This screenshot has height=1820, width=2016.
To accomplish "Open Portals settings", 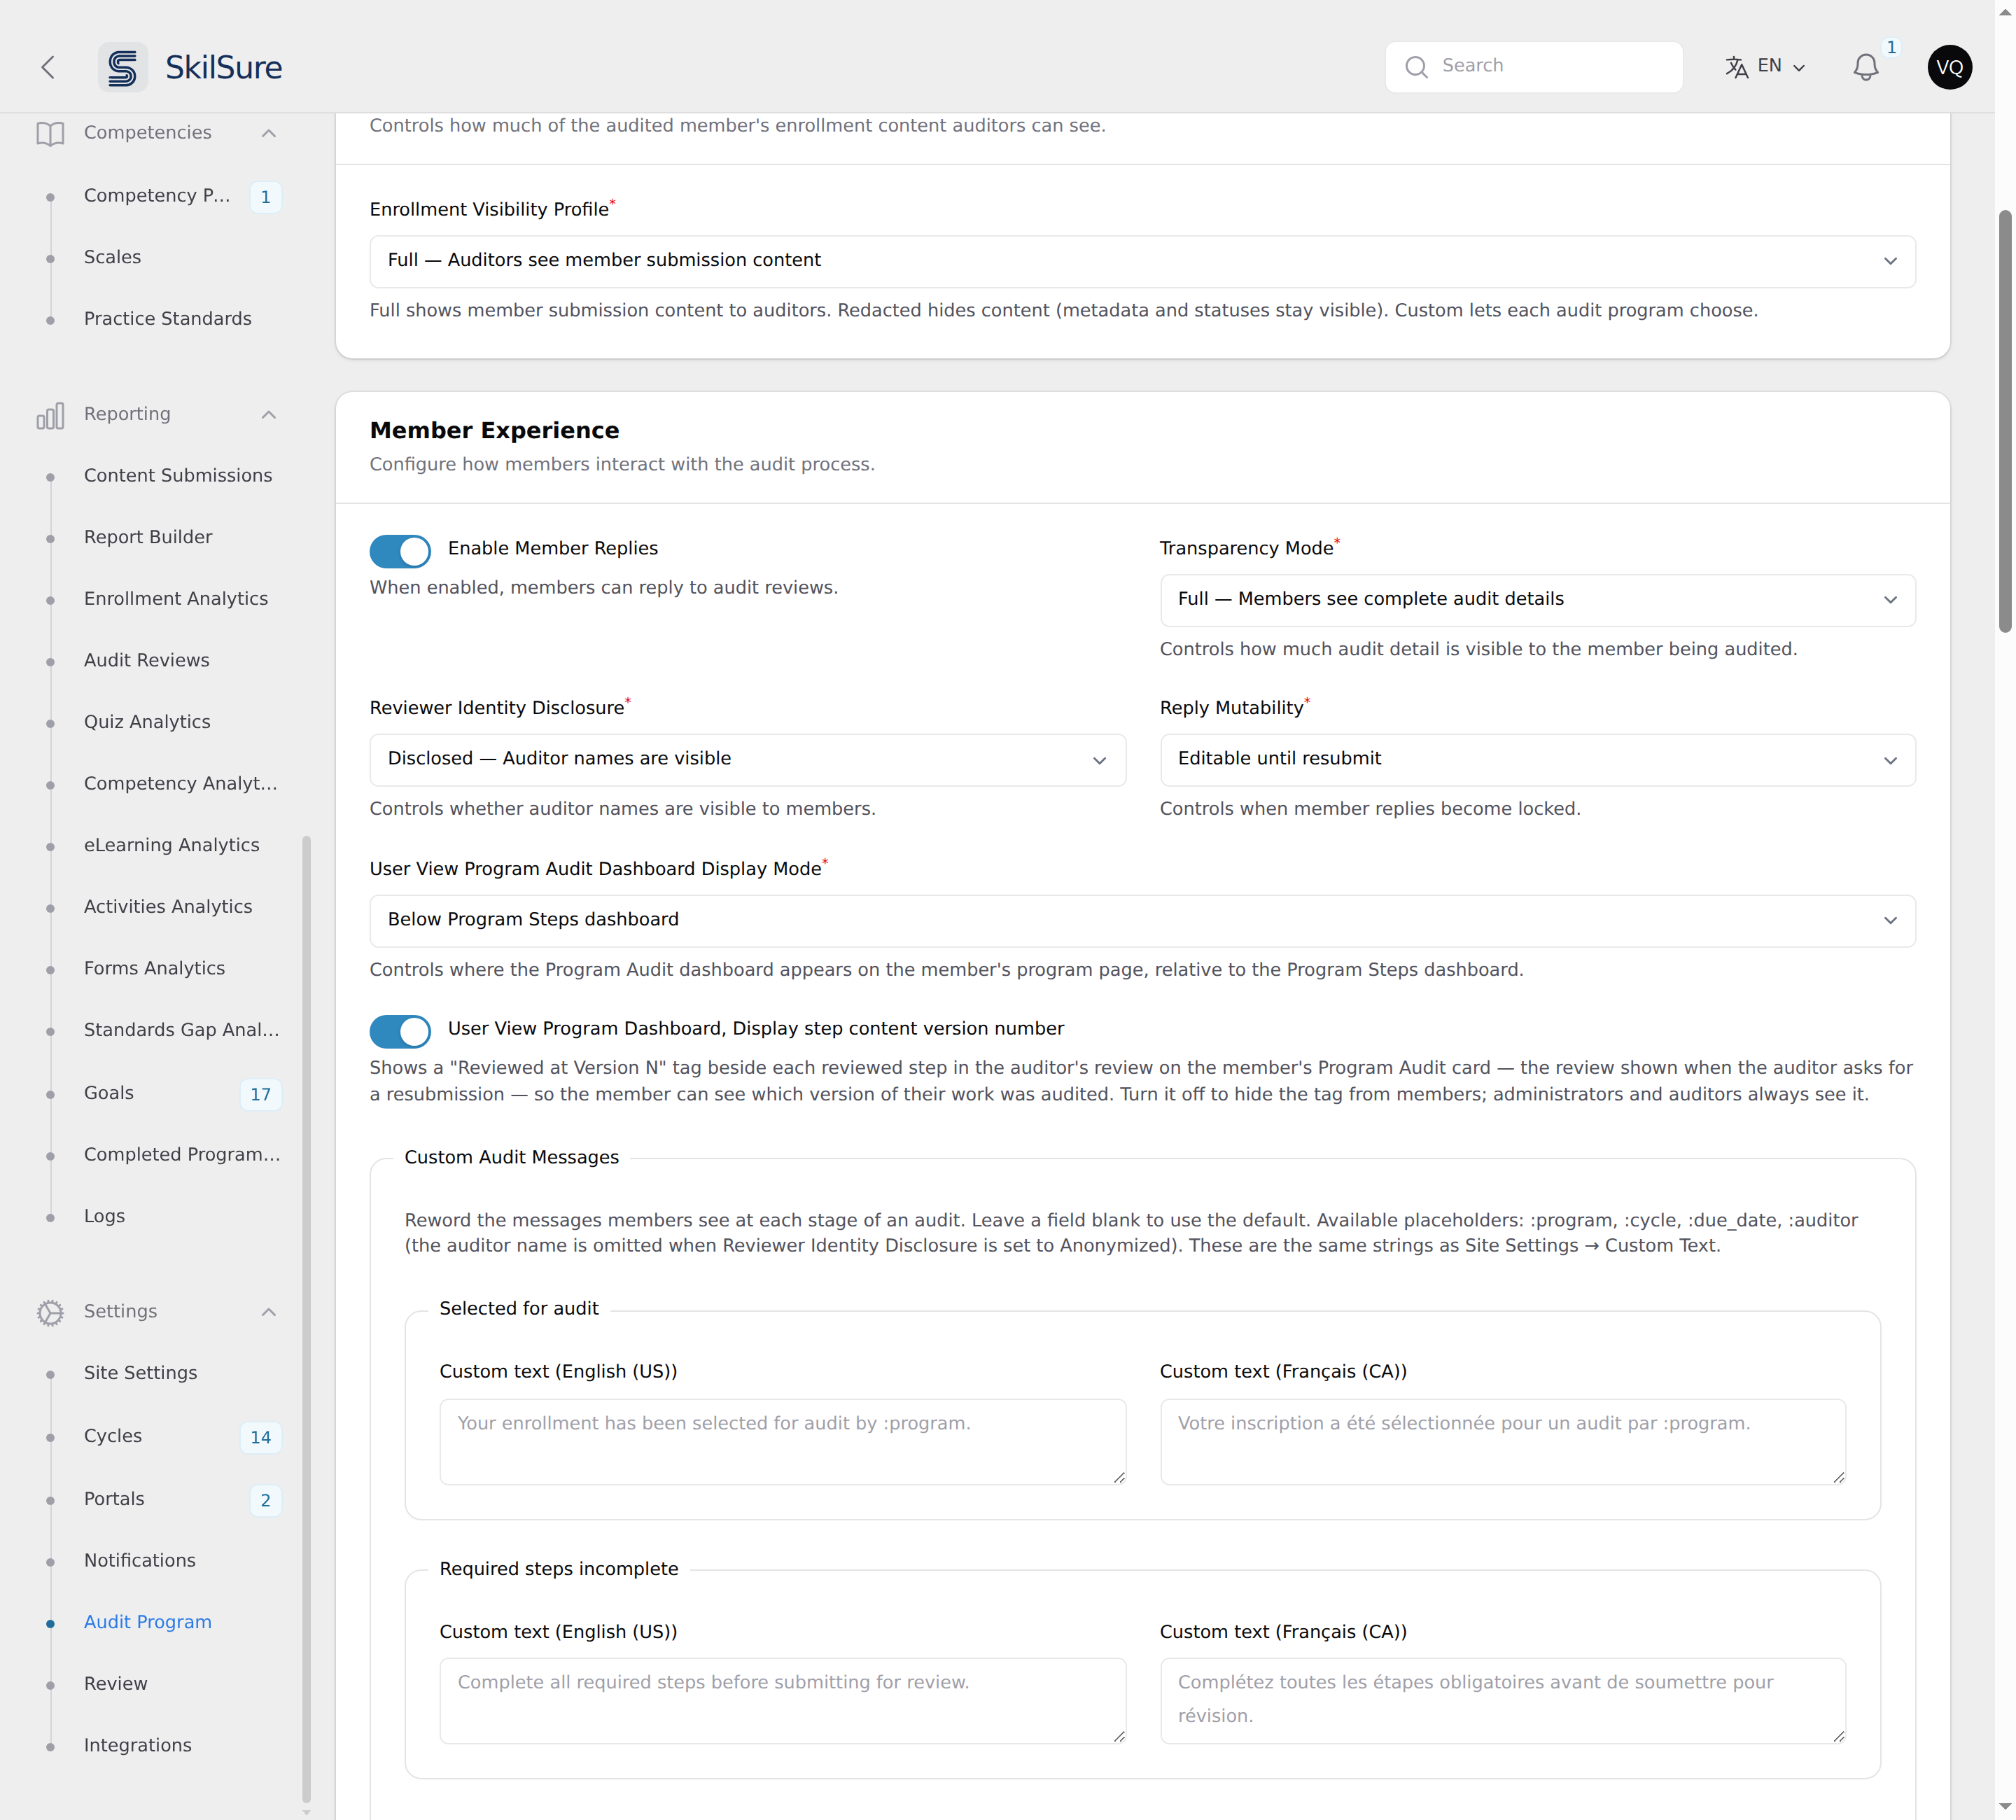I will click(x=114, y=1499).
